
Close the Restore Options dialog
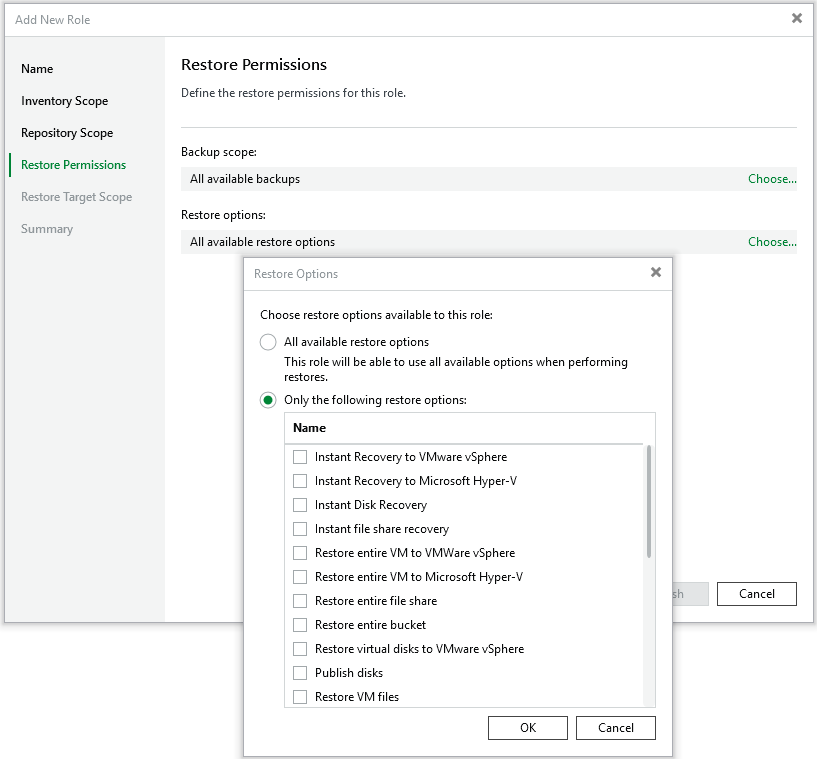[656, 272]
